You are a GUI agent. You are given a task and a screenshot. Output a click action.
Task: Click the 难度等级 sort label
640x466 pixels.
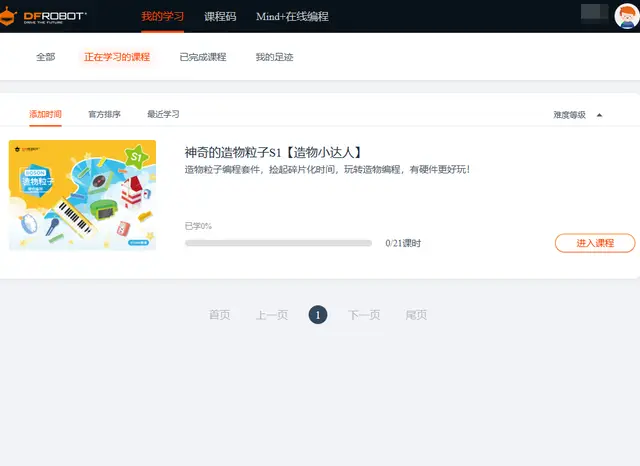(569, 115)
